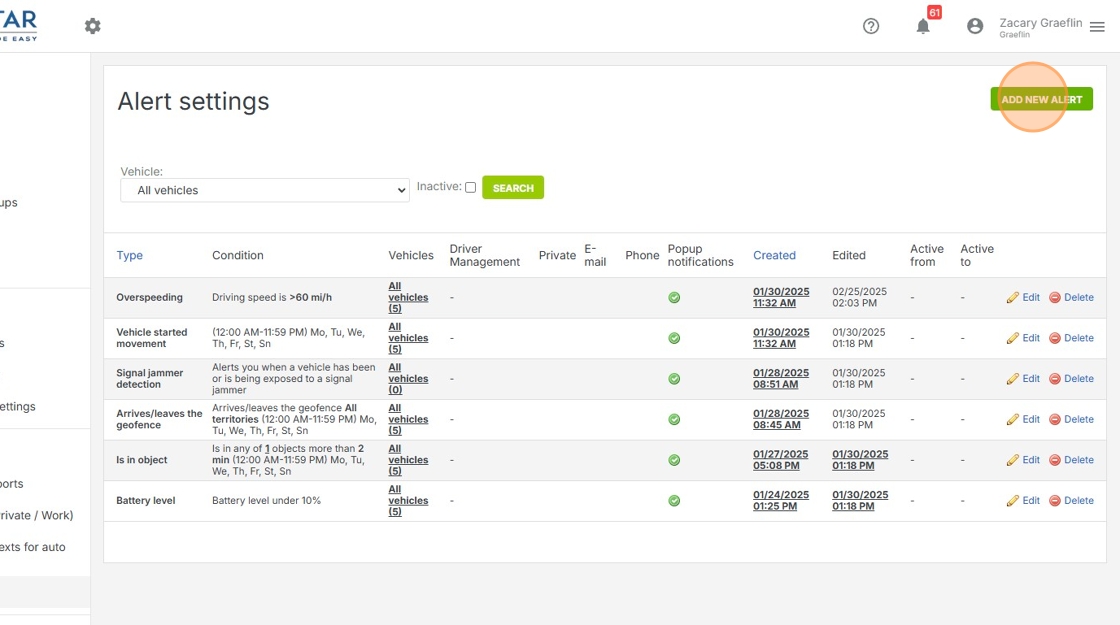
Task: Open All vehicles (5) link for Overspeeding
Action: coord(408,297)
